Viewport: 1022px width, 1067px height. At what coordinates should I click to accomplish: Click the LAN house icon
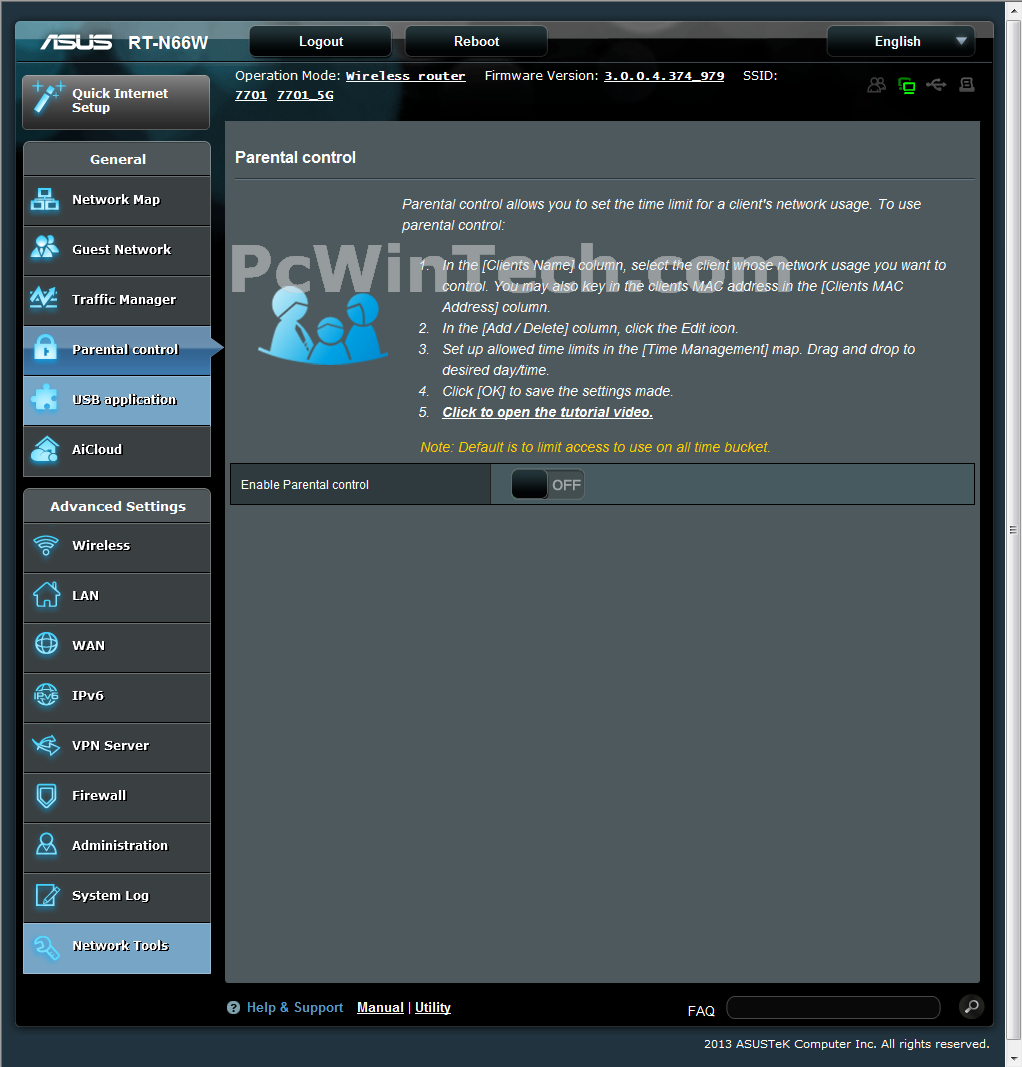[46, 595]
